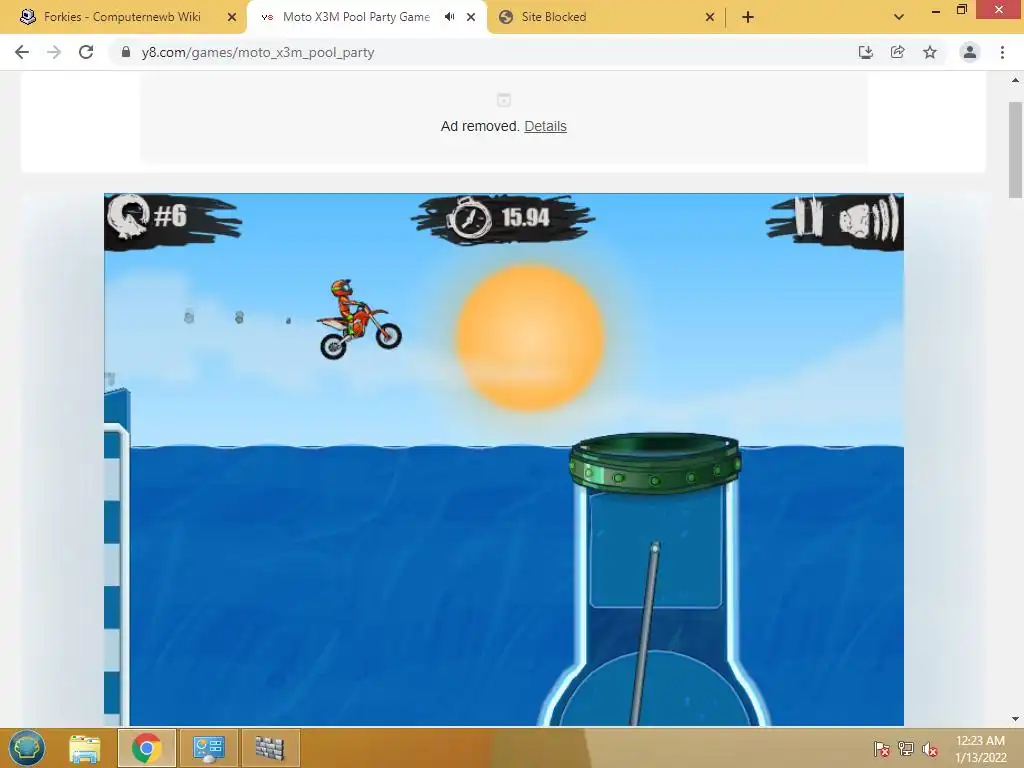This screenshot has width=1024, height=768.
Task: Reload the y8.com page
Action: pos(86,52)
